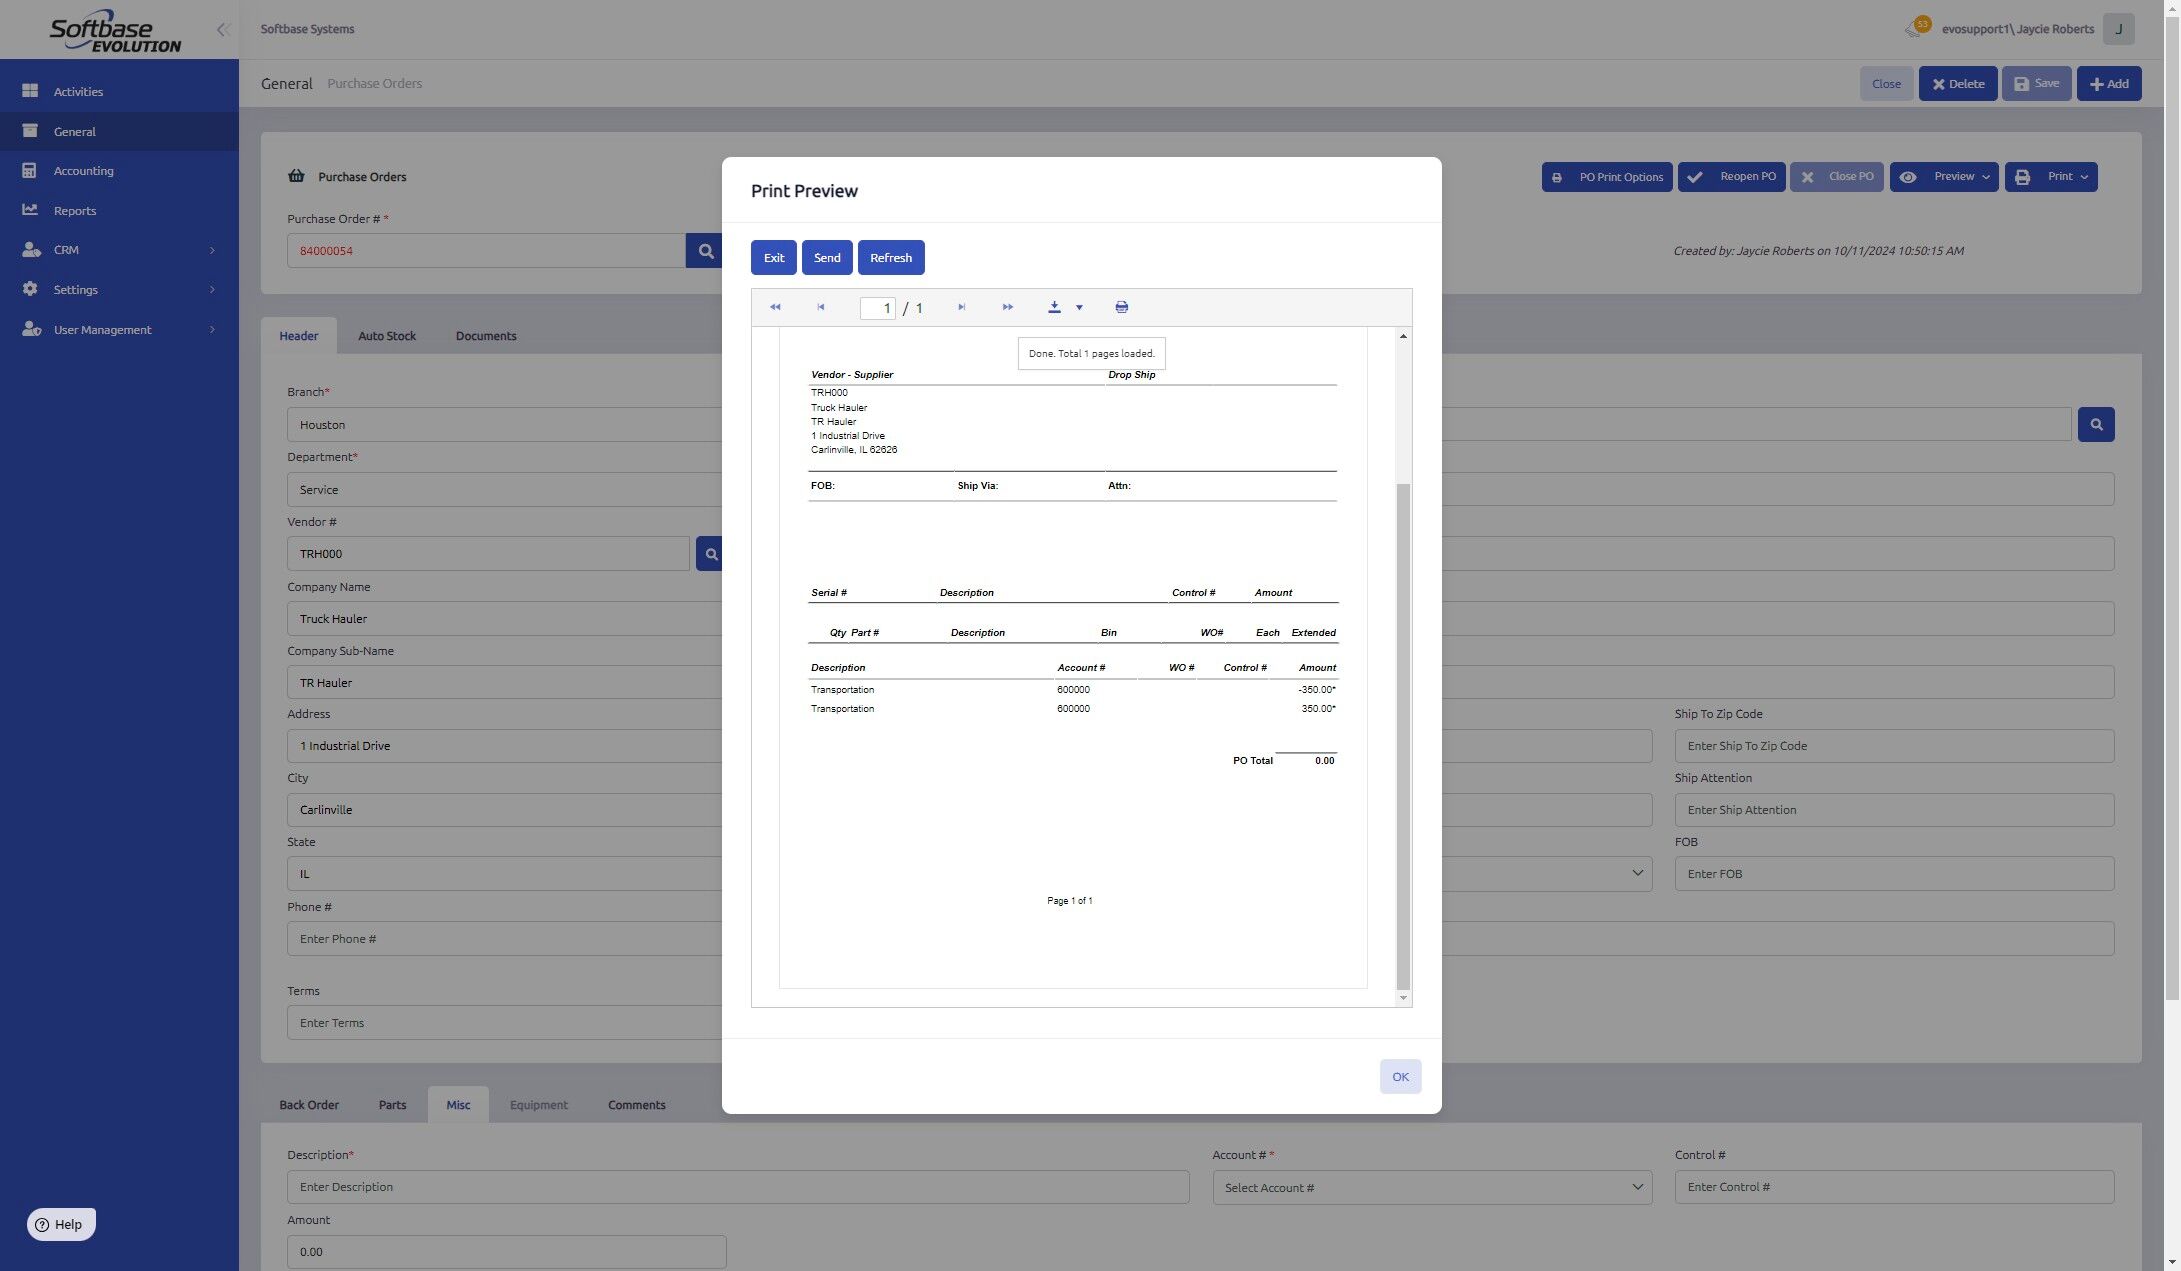Click the first page icon in report toolbar
The image size is (2181, 1271).
click(775, 307)
